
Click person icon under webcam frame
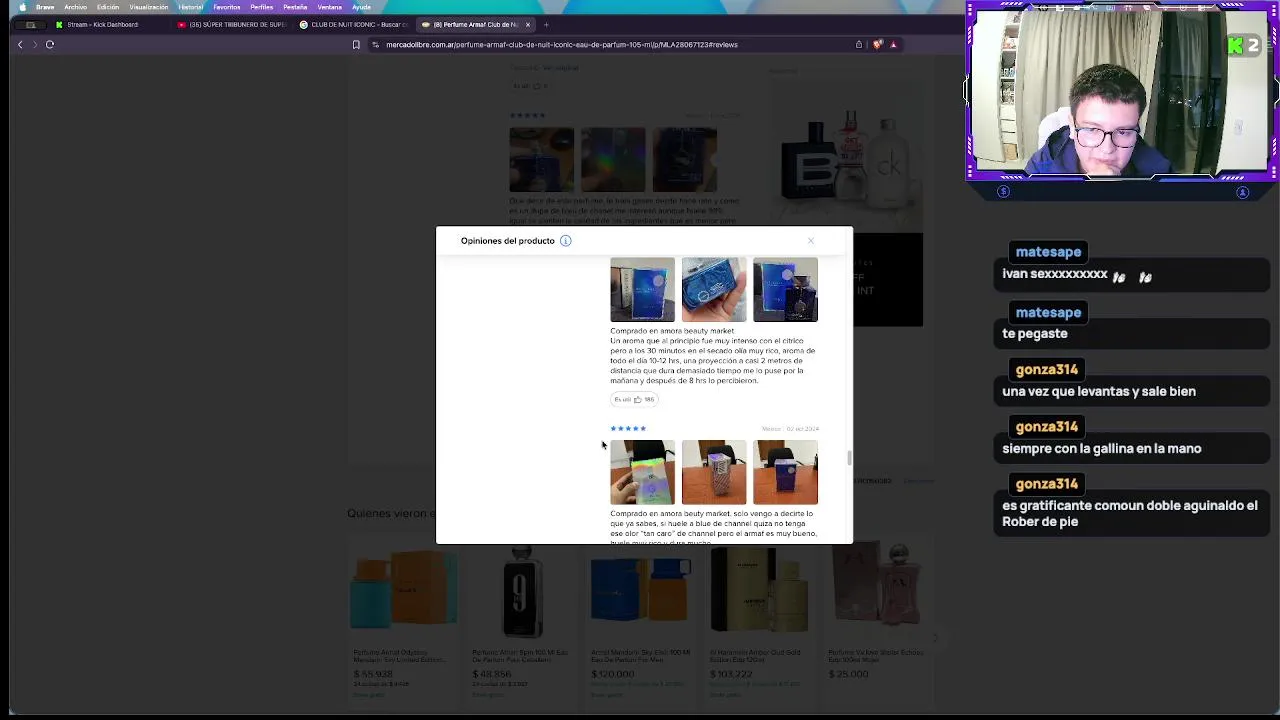[1243, 192]
